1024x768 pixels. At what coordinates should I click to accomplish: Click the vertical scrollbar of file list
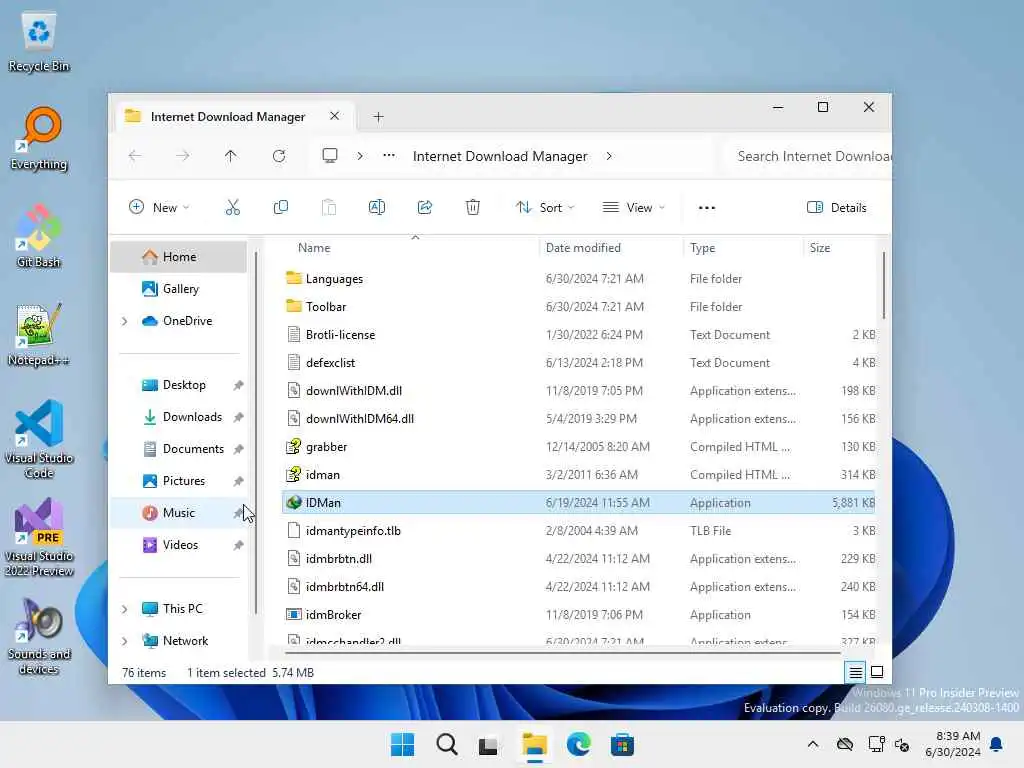coord(884,285)
